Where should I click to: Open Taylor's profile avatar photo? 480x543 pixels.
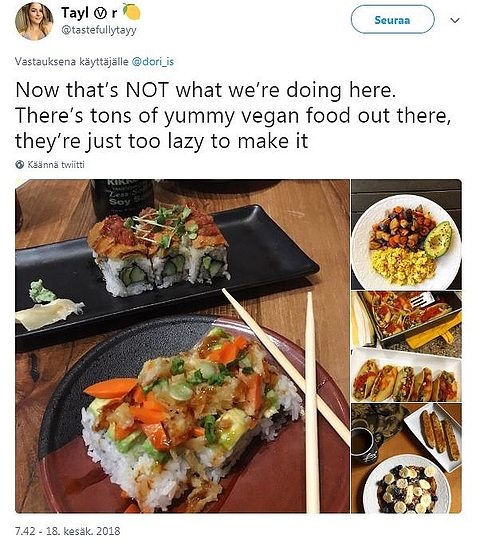(x=34, y=21)
